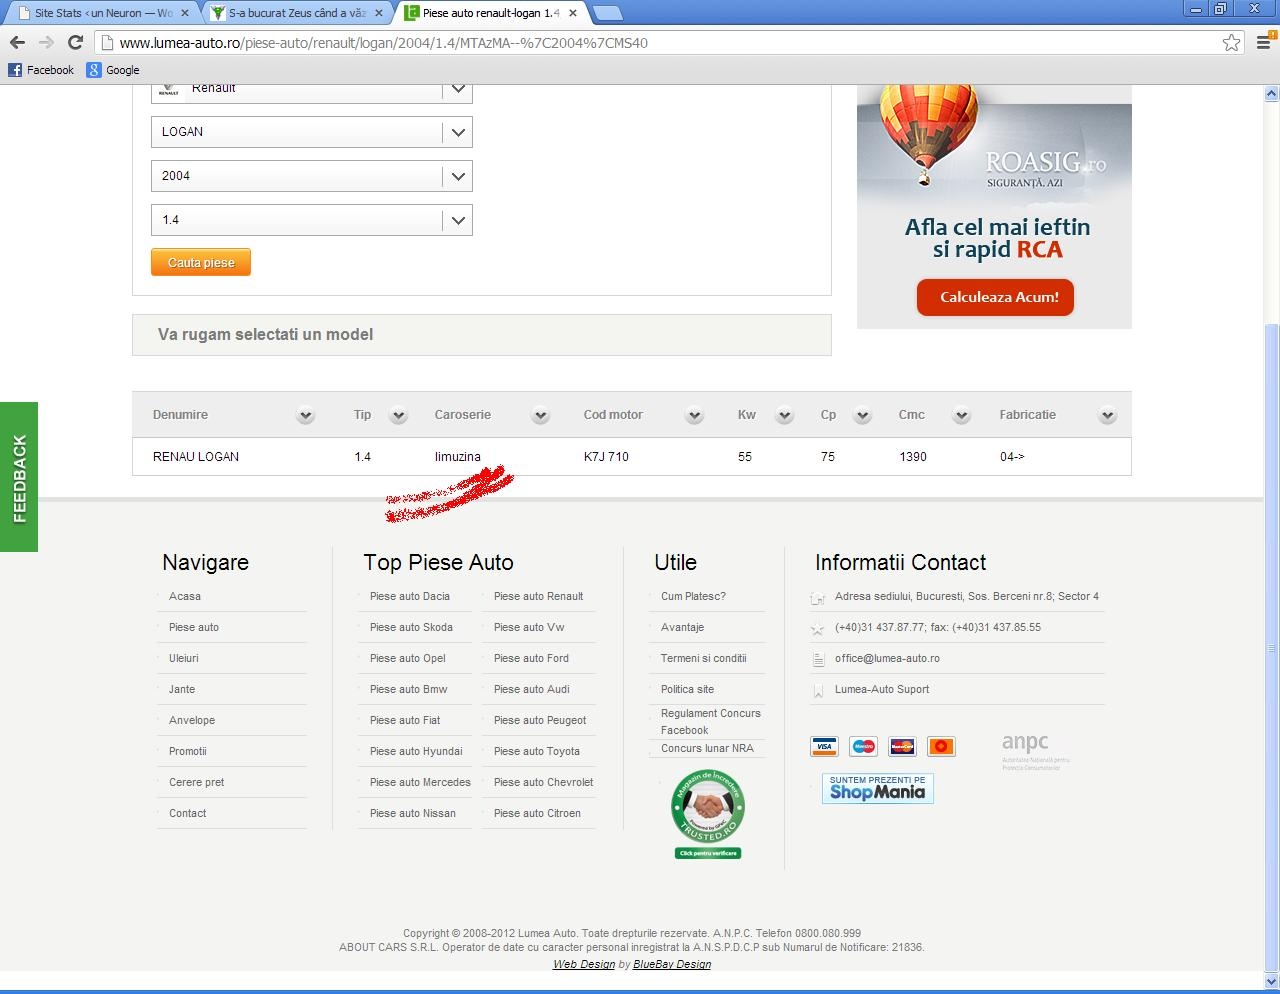The height and width of the screenshot is (994, 1280).
Task: Open Piese auto Renault link
Action: pos(538,596)
